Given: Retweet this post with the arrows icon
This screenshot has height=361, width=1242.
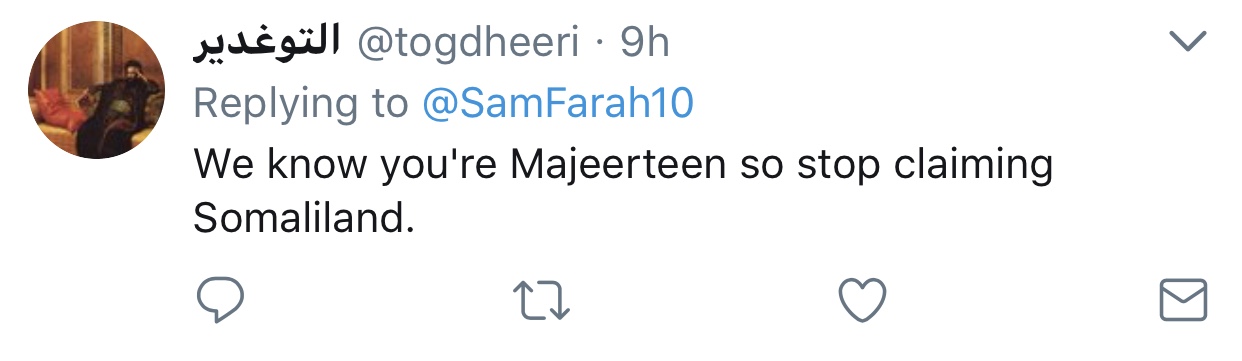Looking at the screenshot, I should point(540,300).
